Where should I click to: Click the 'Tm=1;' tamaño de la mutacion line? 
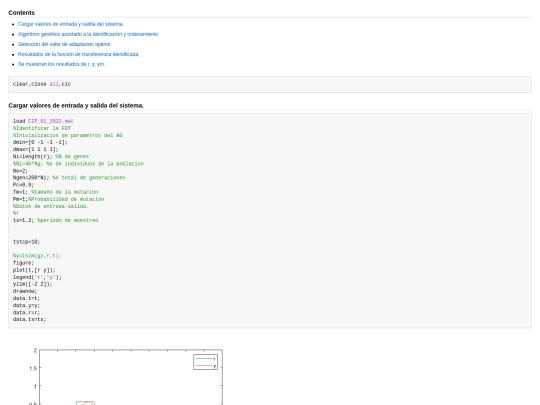click(x=55, y=192)
